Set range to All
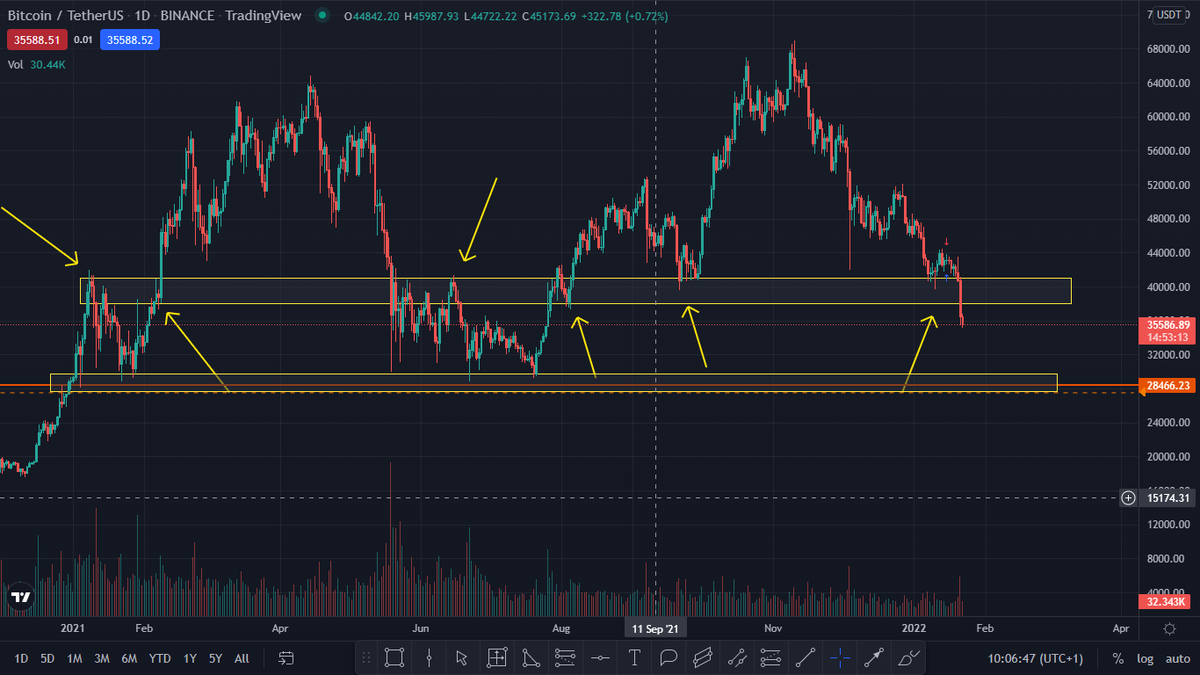 point(241,658)
